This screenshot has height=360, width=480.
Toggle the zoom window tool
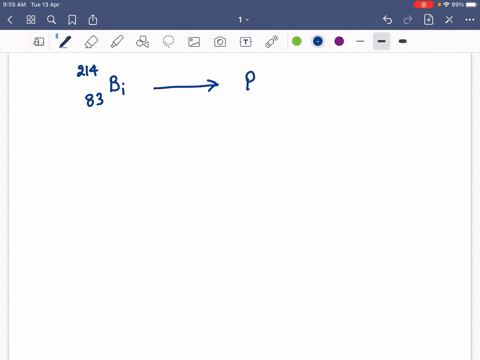click(39, 42)
